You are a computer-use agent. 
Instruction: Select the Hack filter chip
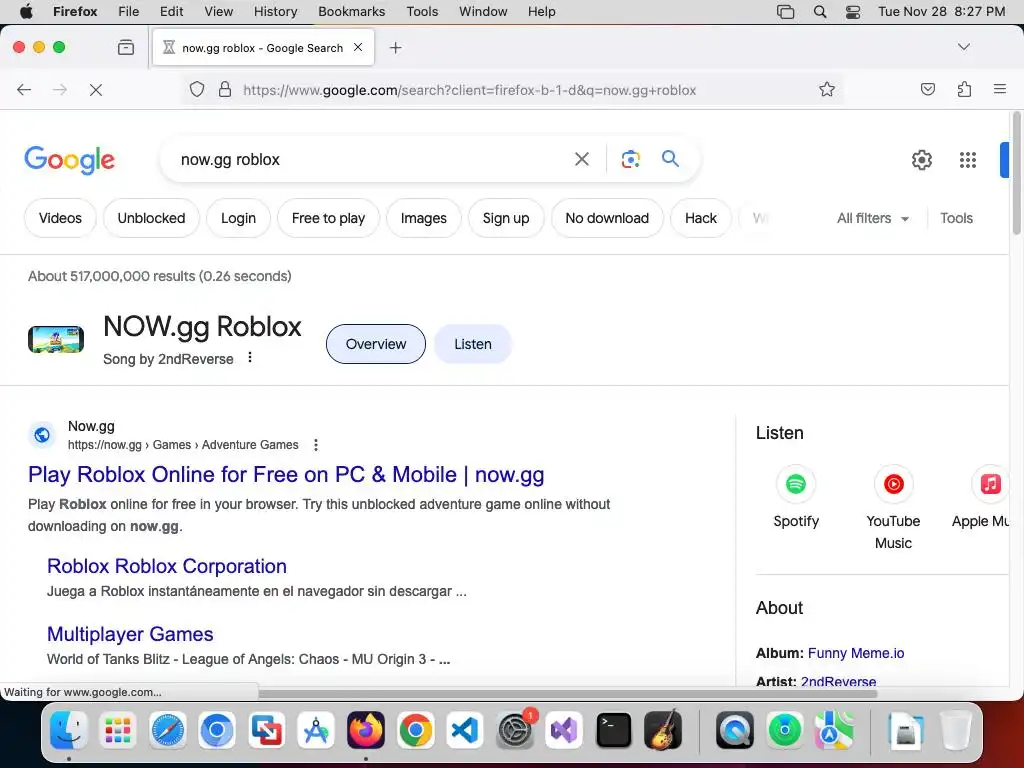pyautogui.click(x=701, y=218)
